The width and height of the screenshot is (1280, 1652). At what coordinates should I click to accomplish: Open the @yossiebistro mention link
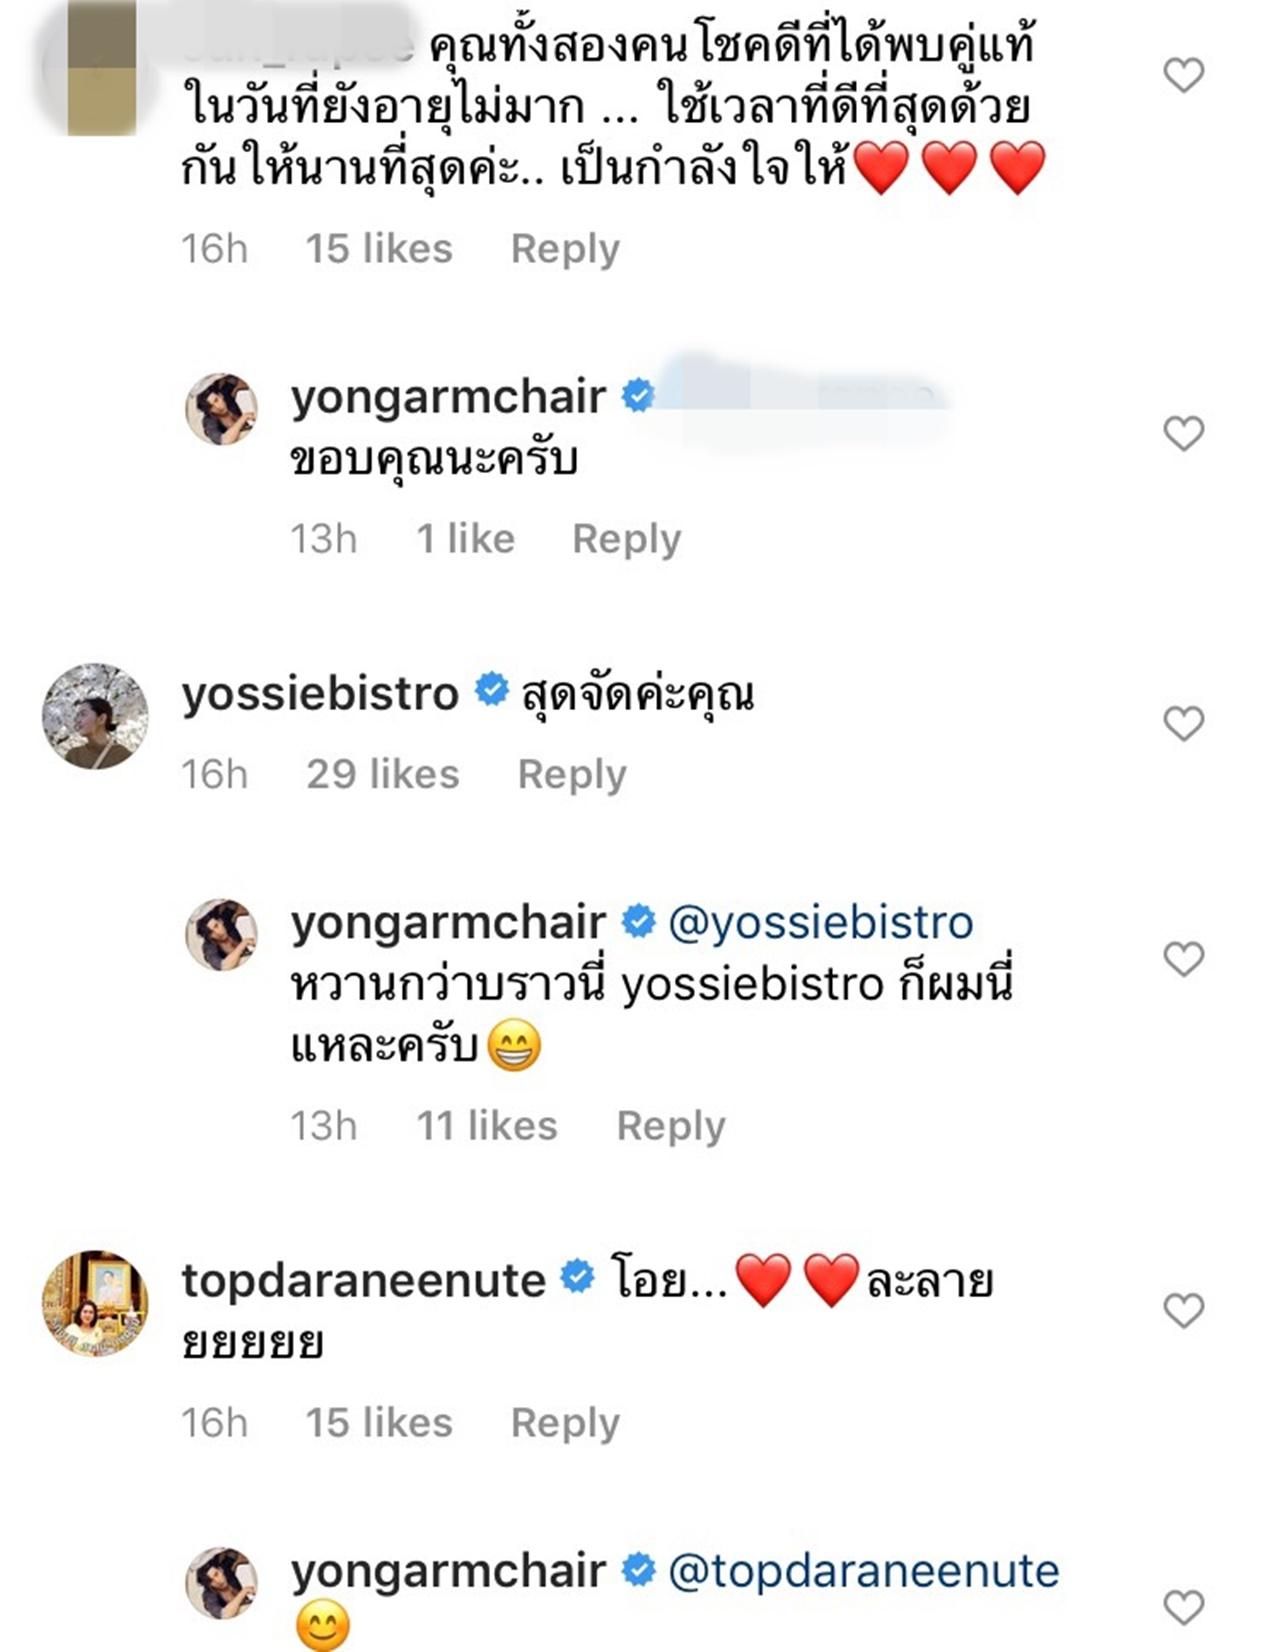pyautogui.click(x=820, y=922)
